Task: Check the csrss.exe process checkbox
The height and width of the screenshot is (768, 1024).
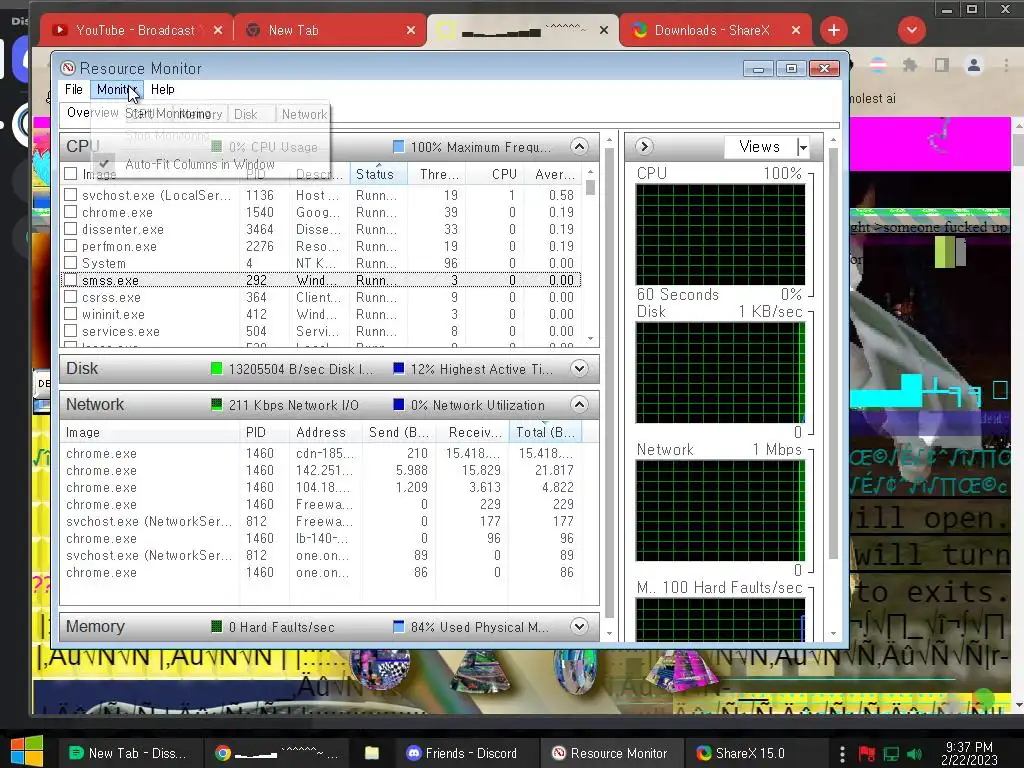Action: pos(71,296)
